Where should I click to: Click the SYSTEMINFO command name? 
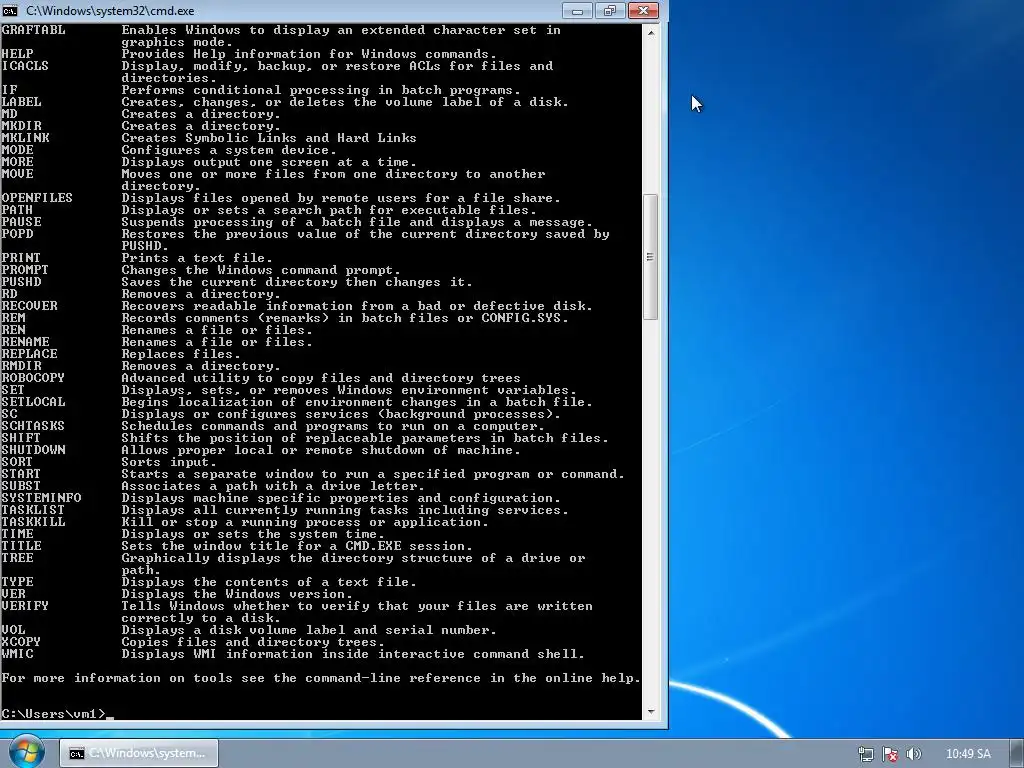pyautogui.click(x=41, y=498)
